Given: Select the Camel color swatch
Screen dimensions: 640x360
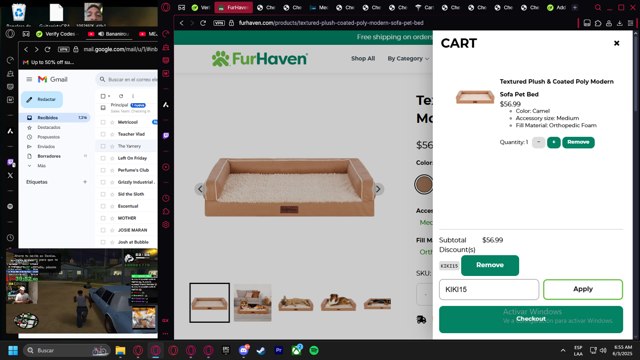Looking at the screenshot, I should tap(423, 184).
